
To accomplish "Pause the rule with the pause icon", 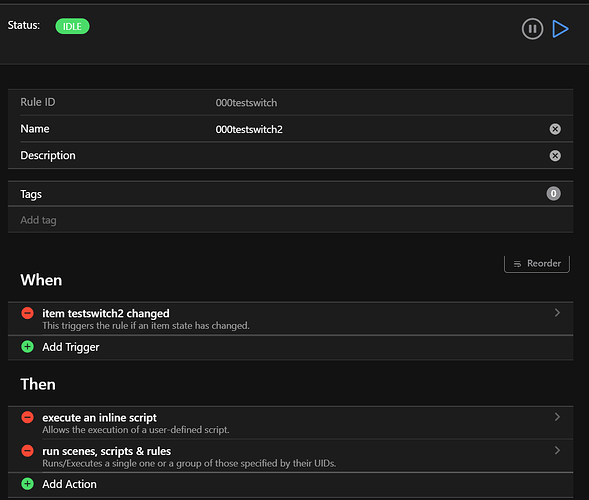I will click(532, 29).
